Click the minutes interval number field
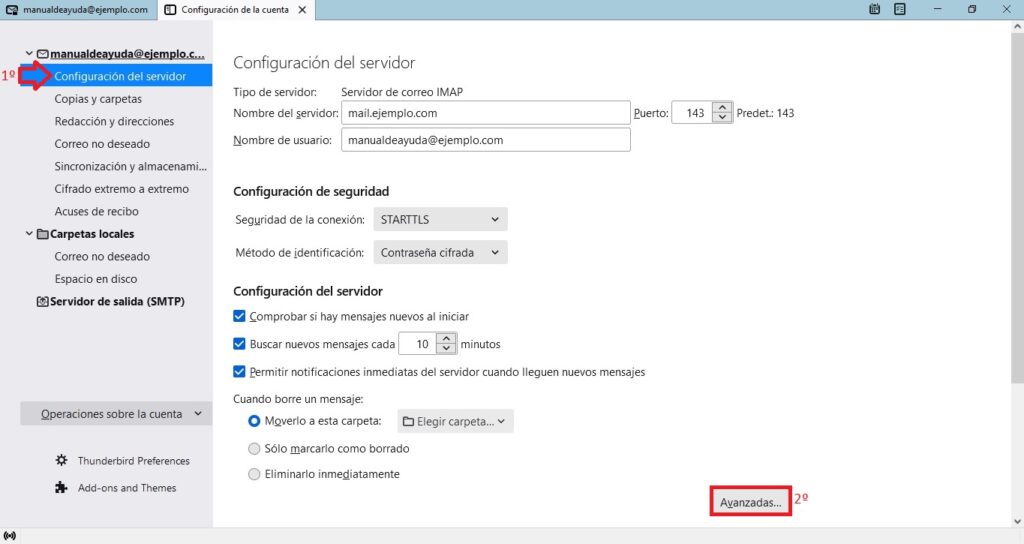 pyautogui.click(x=419, y=344)
